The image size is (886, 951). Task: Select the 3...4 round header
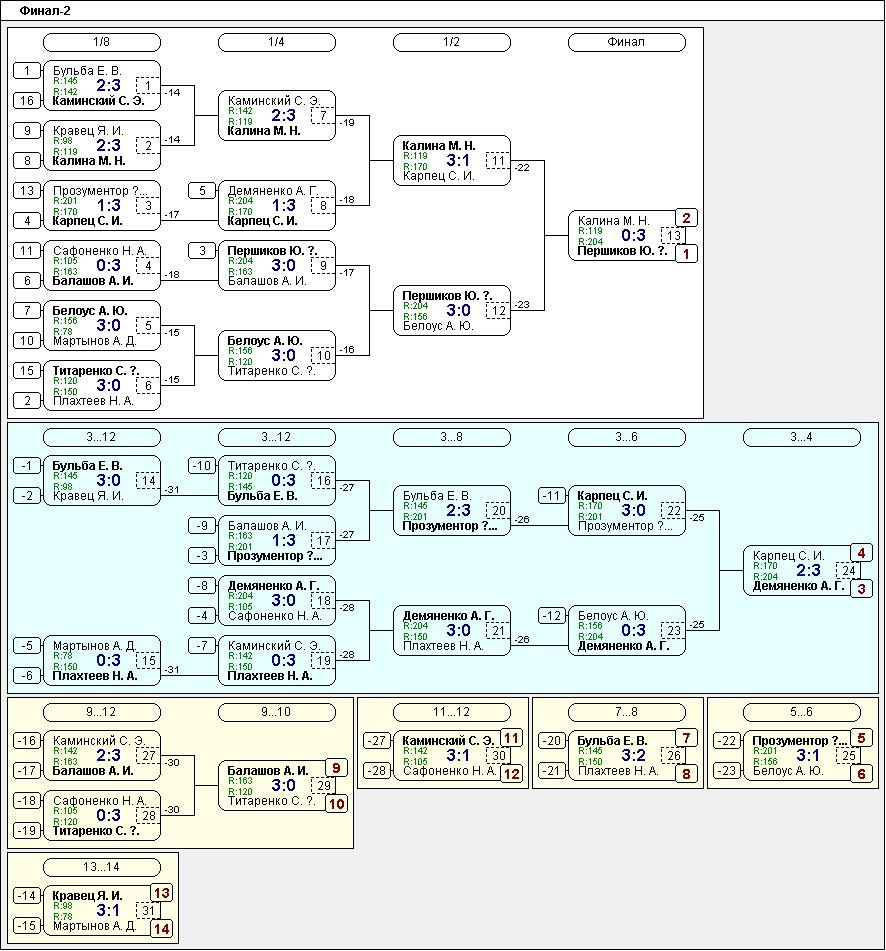802,437
